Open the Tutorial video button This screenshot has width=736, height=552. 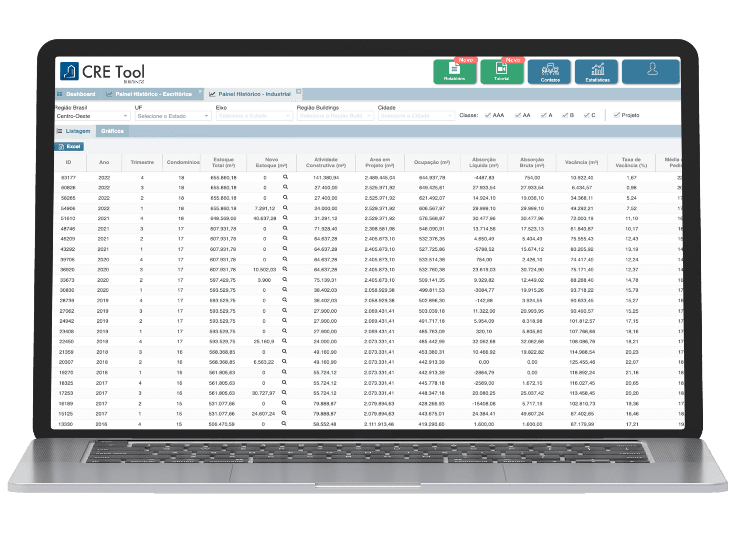click(x=502, y=72)
